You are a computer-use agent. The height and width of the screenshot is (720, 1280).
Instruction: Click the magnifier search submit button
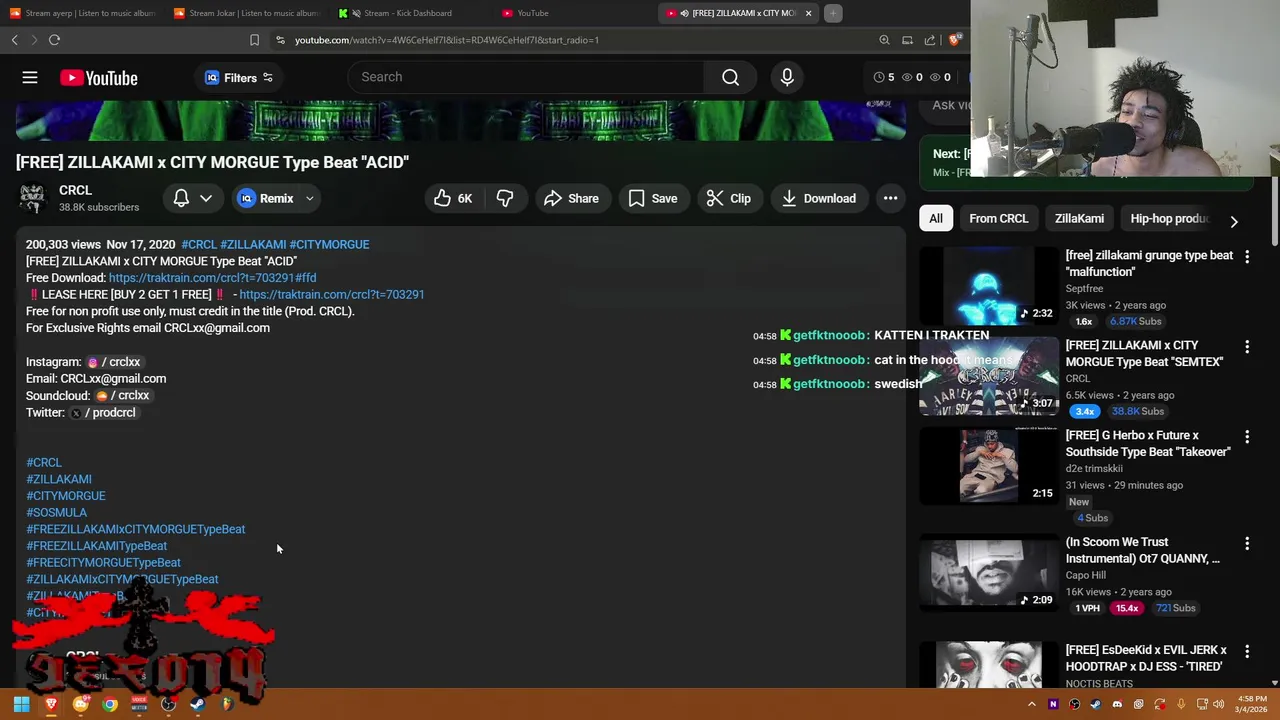click(731, 77)
